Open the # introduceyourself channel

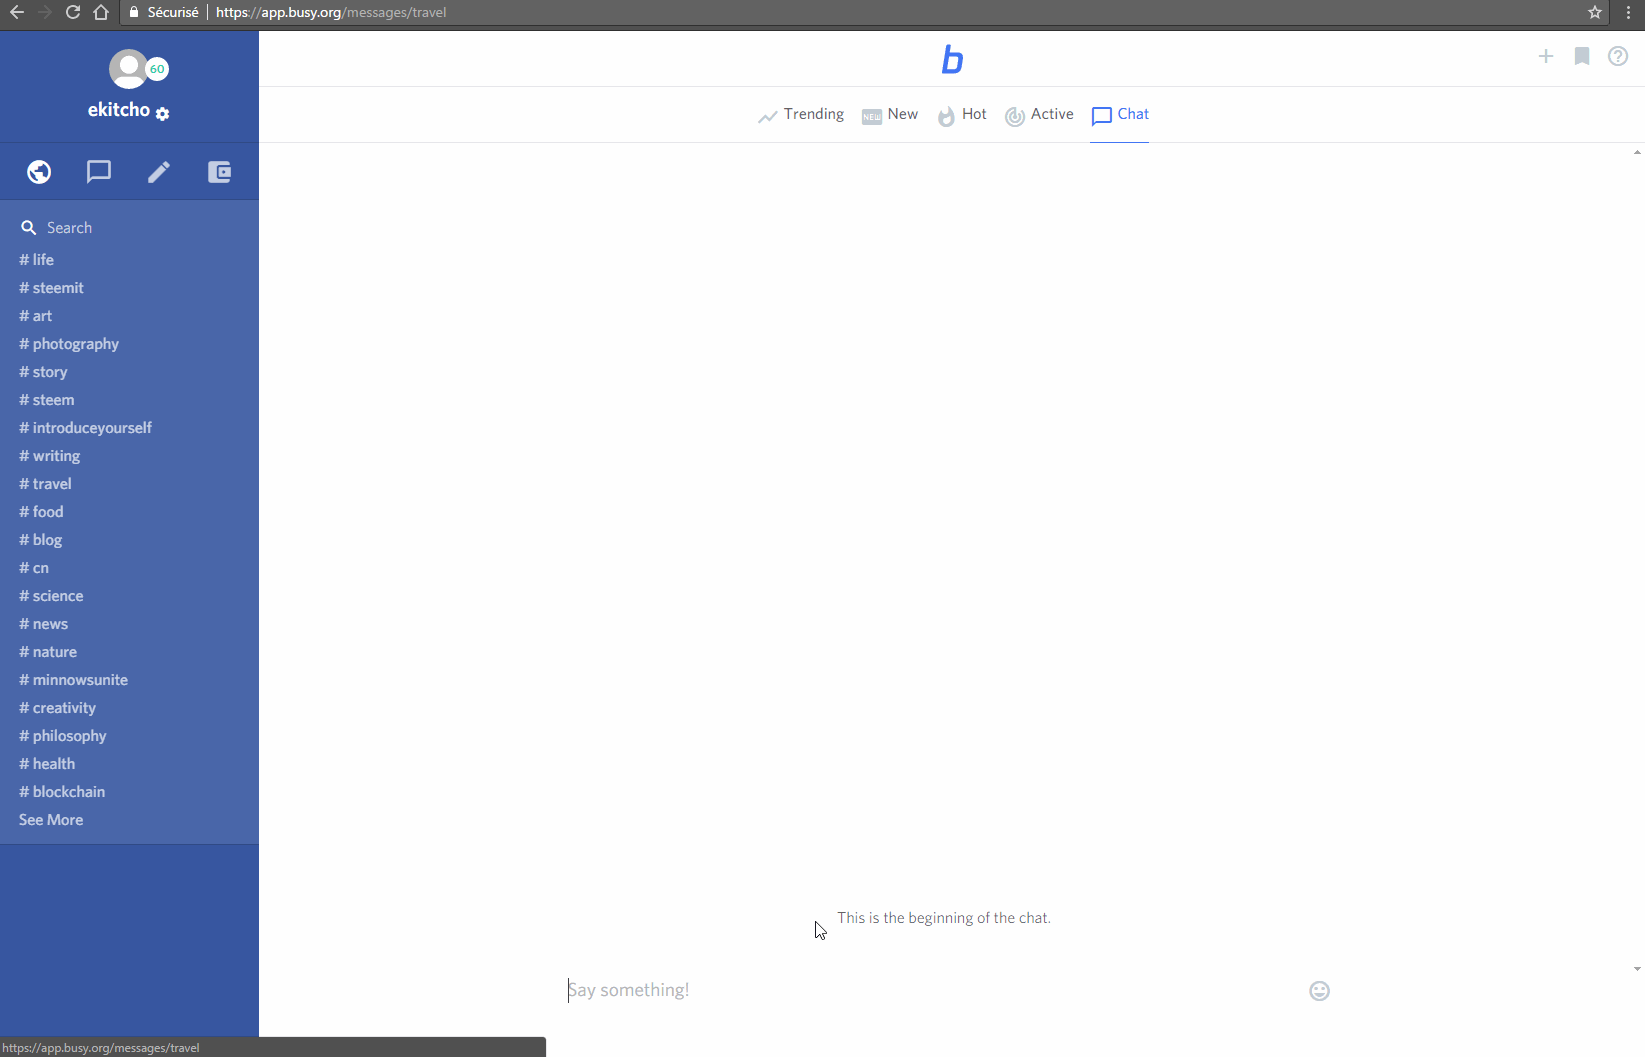pos(85,428)
